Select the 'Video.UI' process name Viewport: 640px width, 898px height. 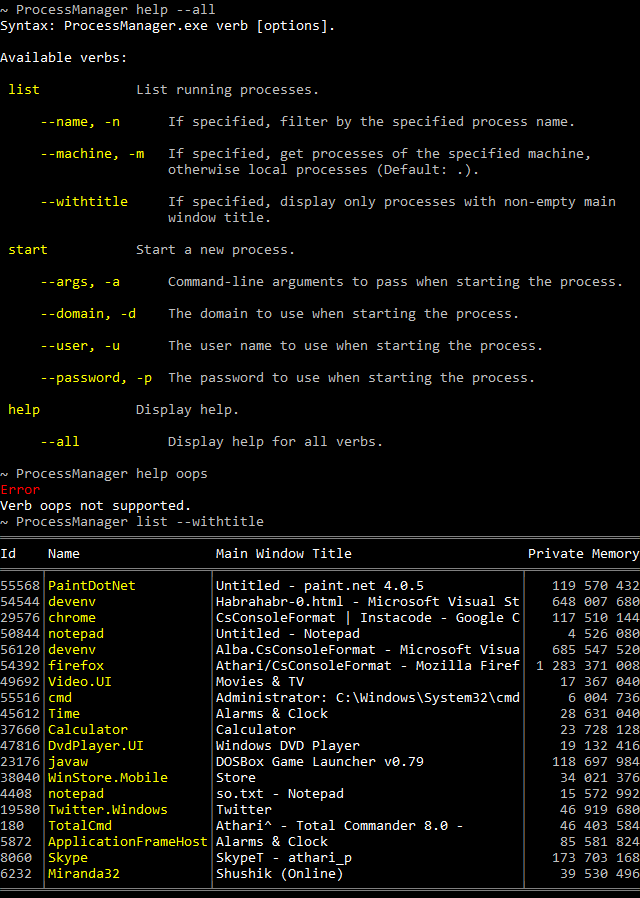80,682
